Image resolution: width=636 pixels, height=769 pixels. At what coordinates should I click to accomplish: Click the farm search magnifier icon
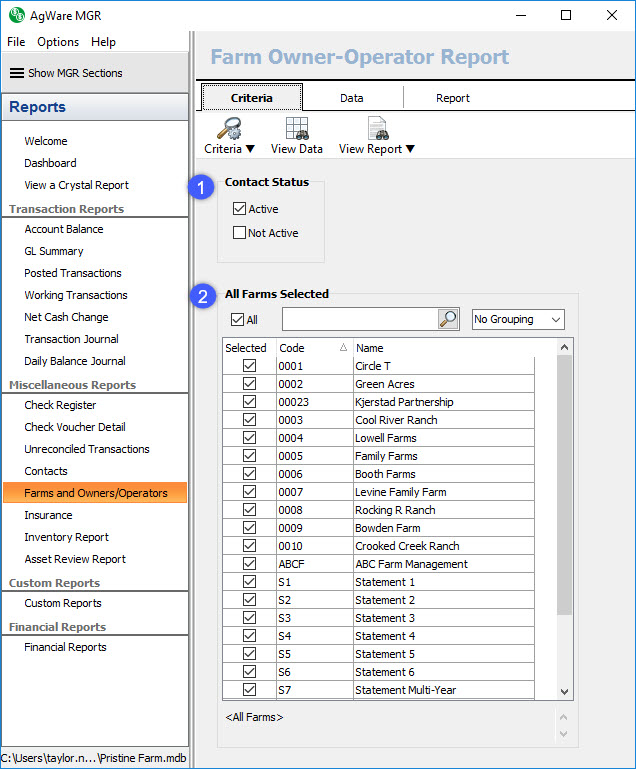448,319
